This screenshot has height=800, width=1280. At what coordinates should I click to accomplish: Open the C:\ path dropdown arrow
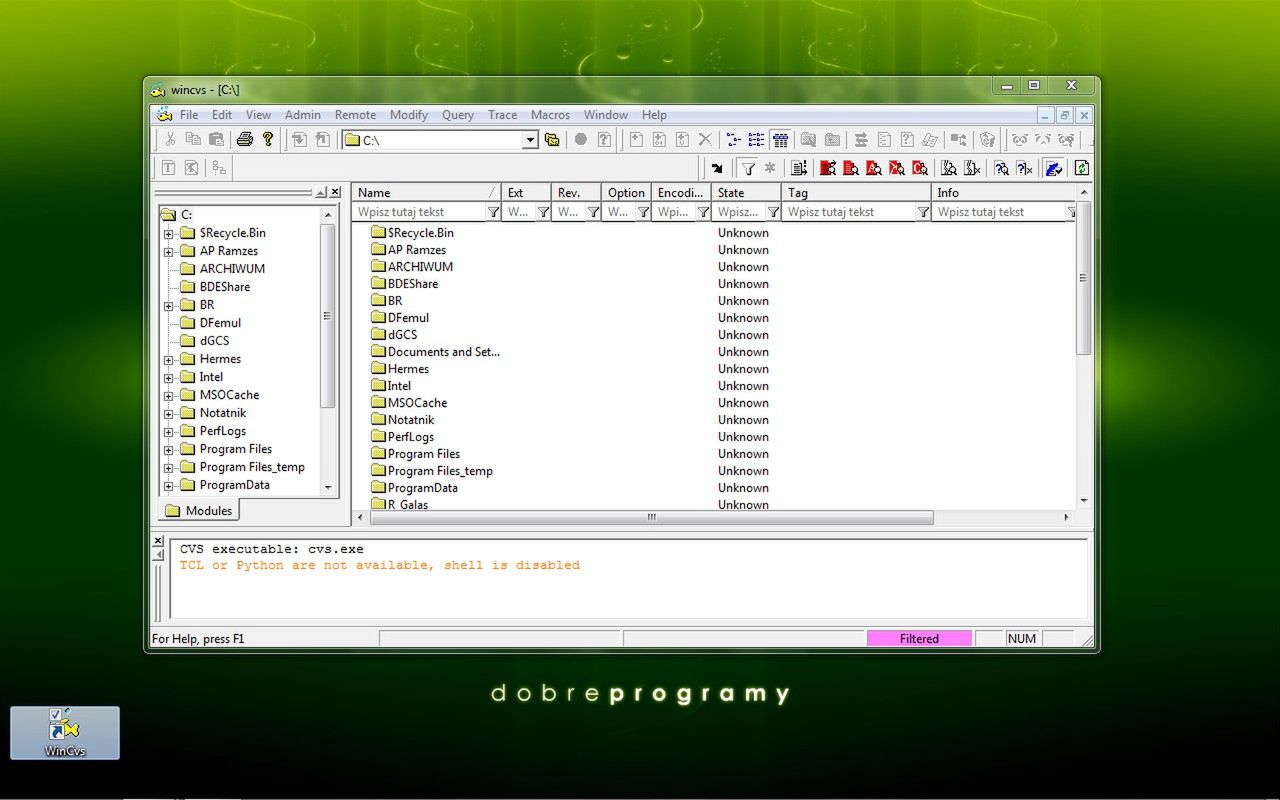530,141
